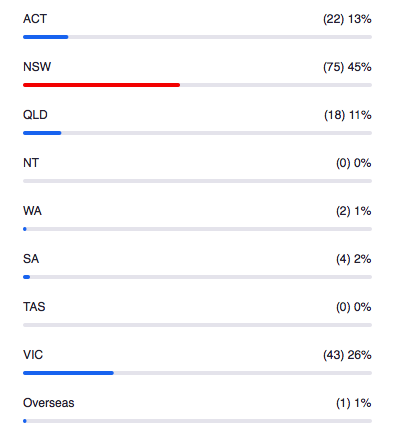Click the ACT blue progress bar
Screen dimensions: 393x439
coord(46,37)
